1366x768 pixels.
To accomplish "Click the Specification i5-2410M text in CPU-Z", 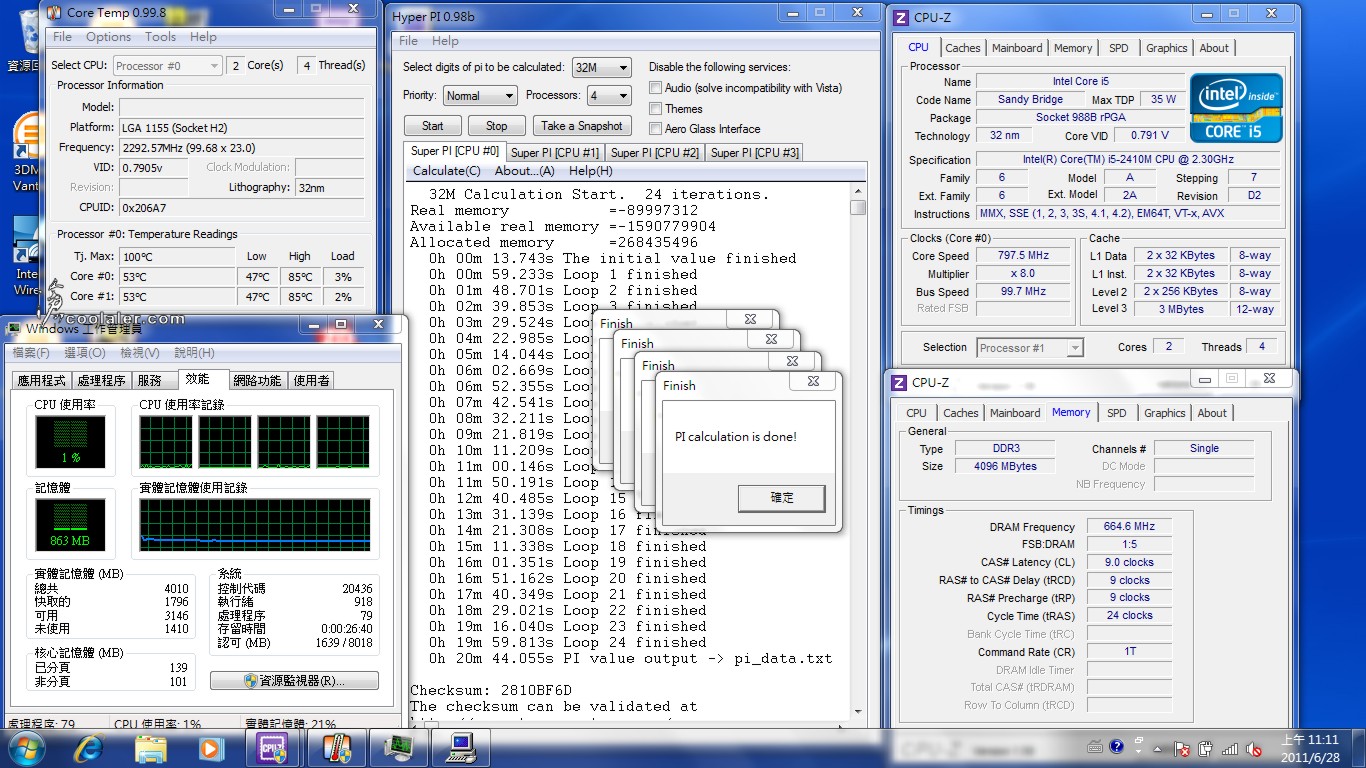I will point(1127,160).
